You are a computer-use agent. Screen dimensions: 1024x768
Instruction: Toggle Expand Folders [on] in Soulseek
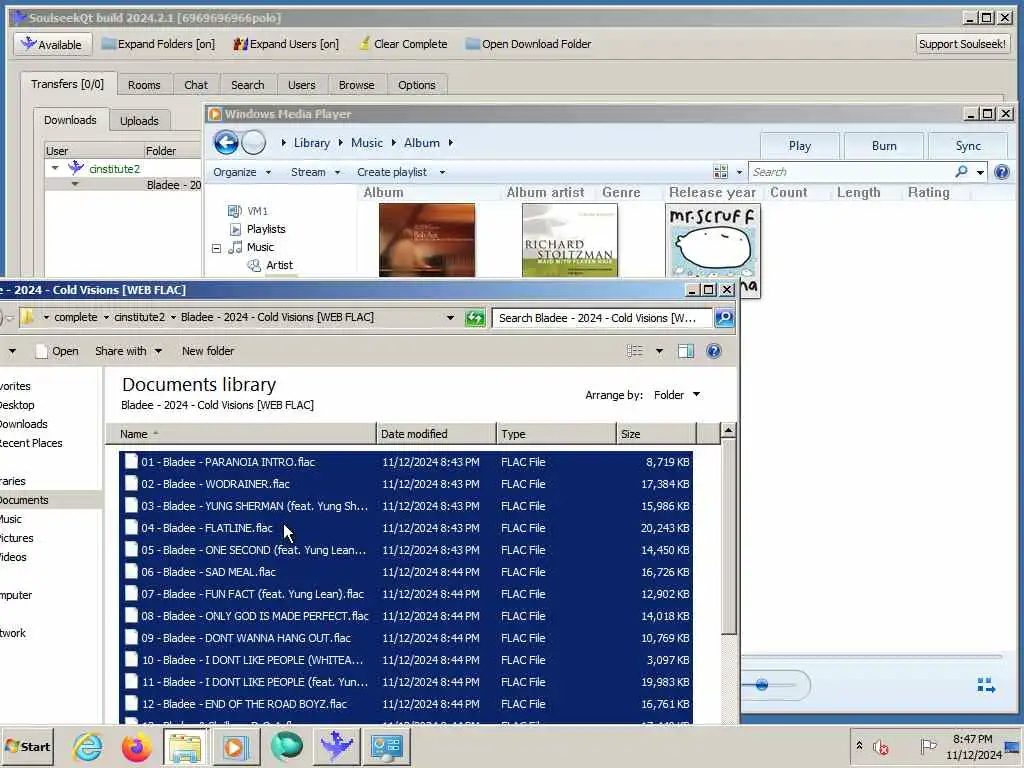pyautogui.click(x=158, y=44)
